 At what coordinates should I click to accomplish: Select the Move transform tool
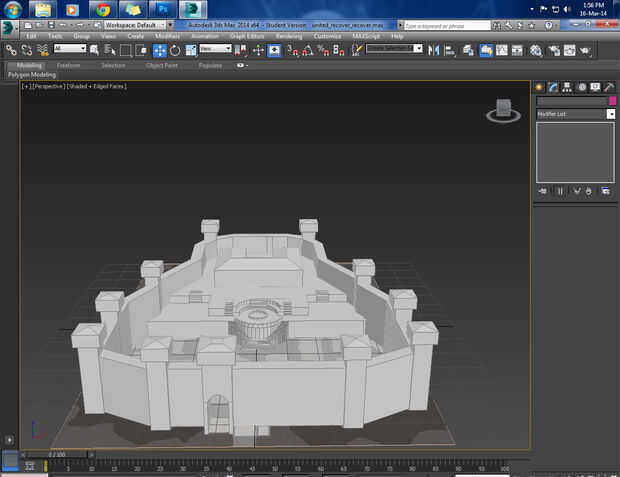point(159,49)
